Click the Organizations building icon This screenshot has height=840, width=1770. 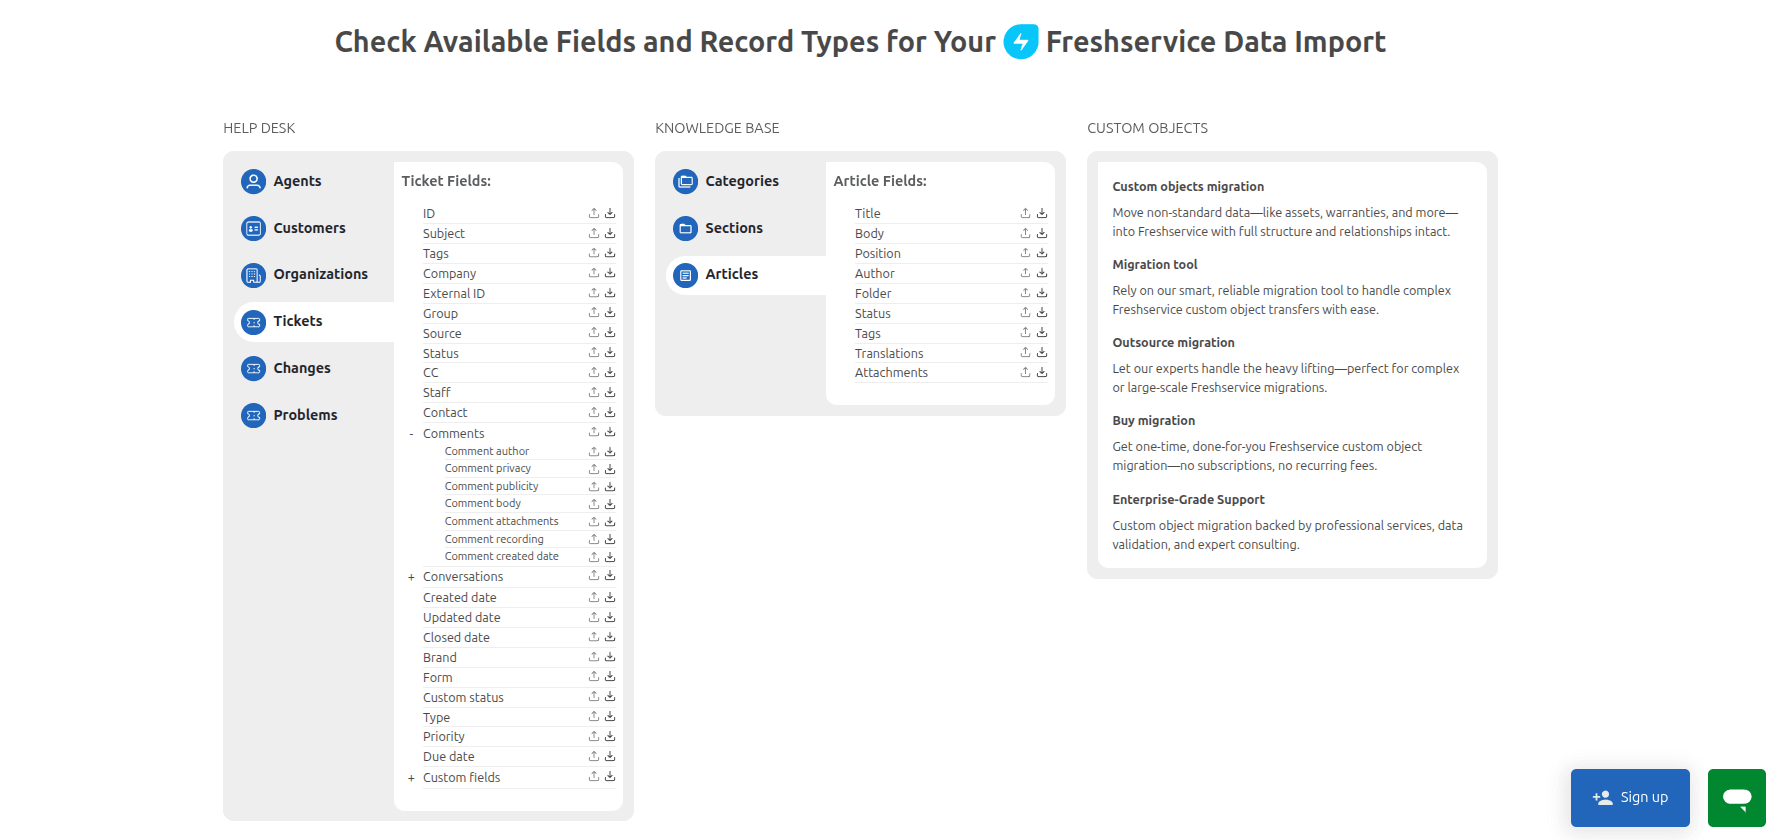point(253,274)
